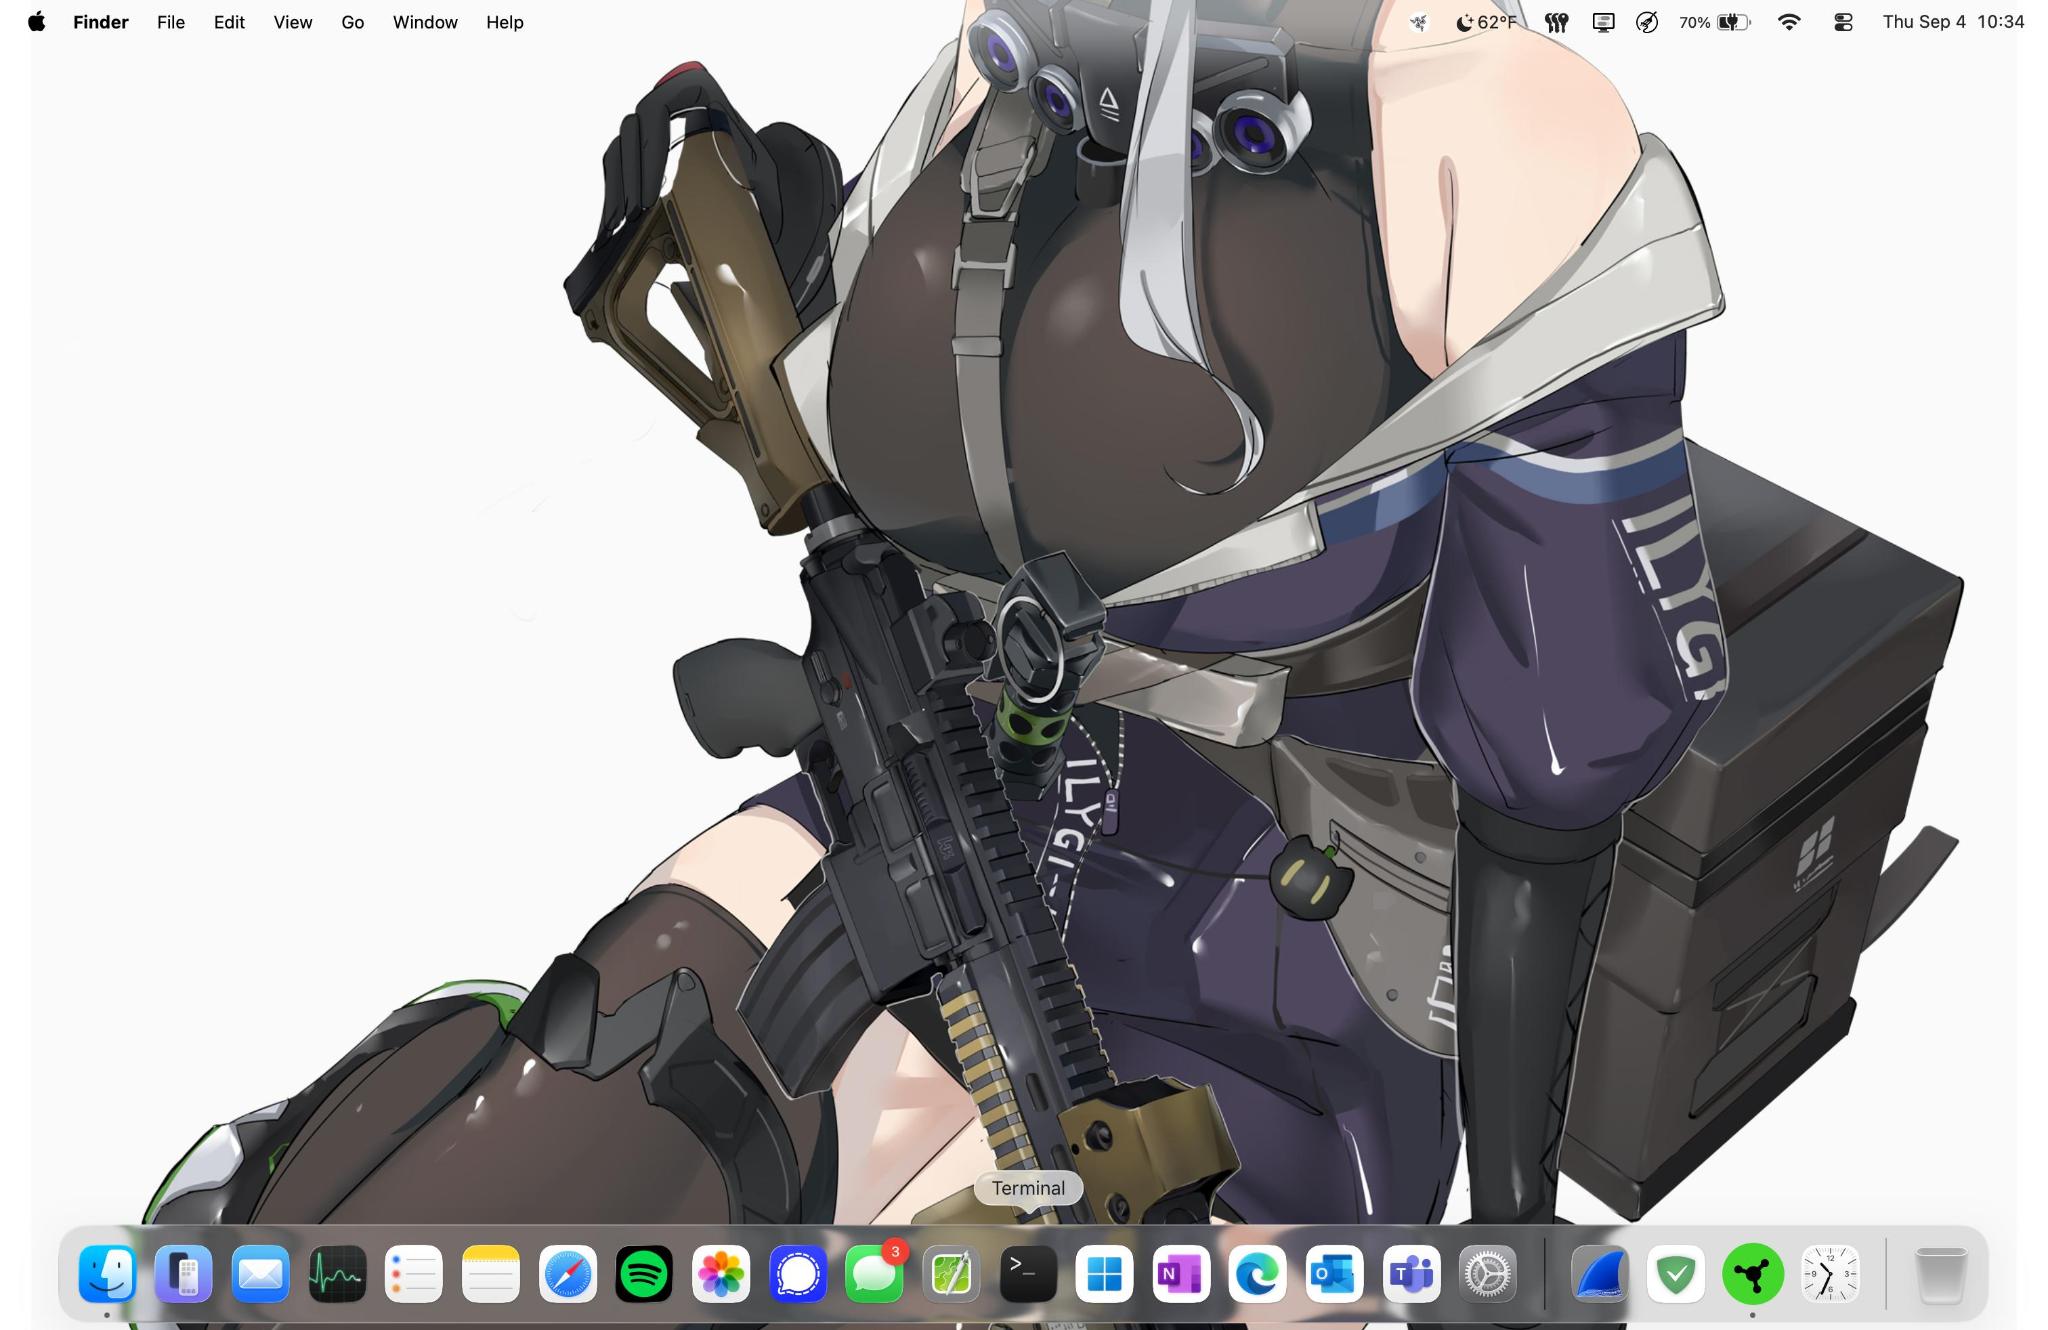This screenshot has width=2048, height=1330.
Task: Click the Wi-Fi status icon
Action: (1789, 22)
